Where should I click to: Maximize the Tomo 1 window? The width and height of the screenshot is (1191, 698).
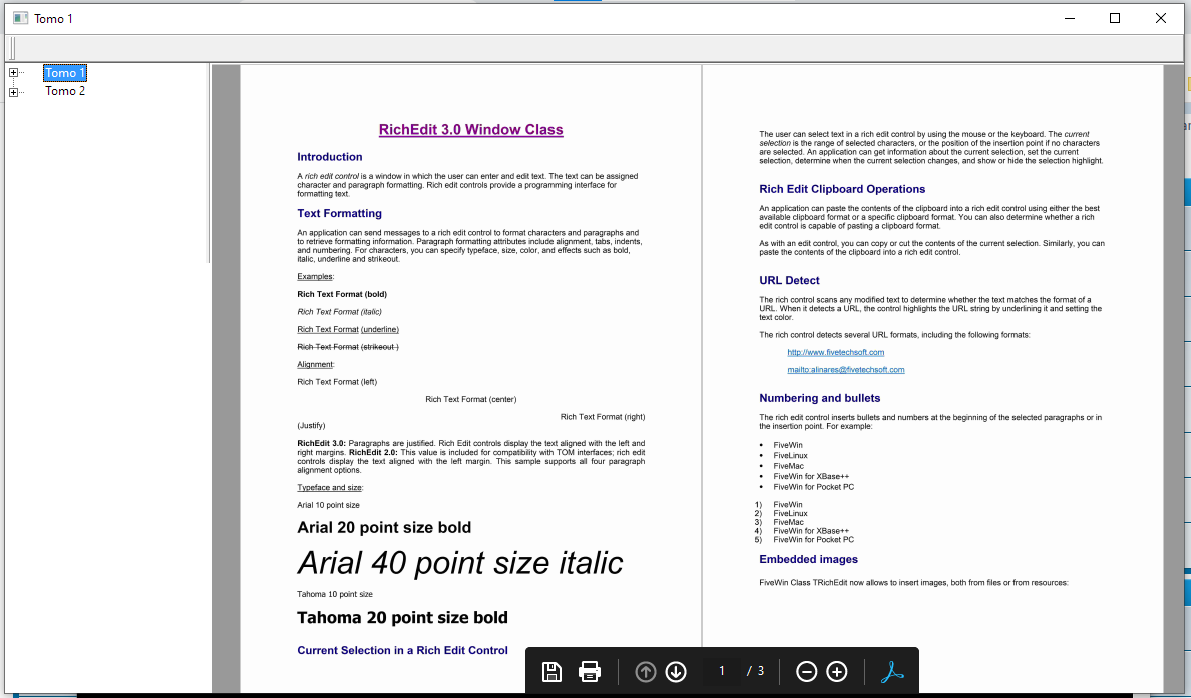tap(1115, 18)
